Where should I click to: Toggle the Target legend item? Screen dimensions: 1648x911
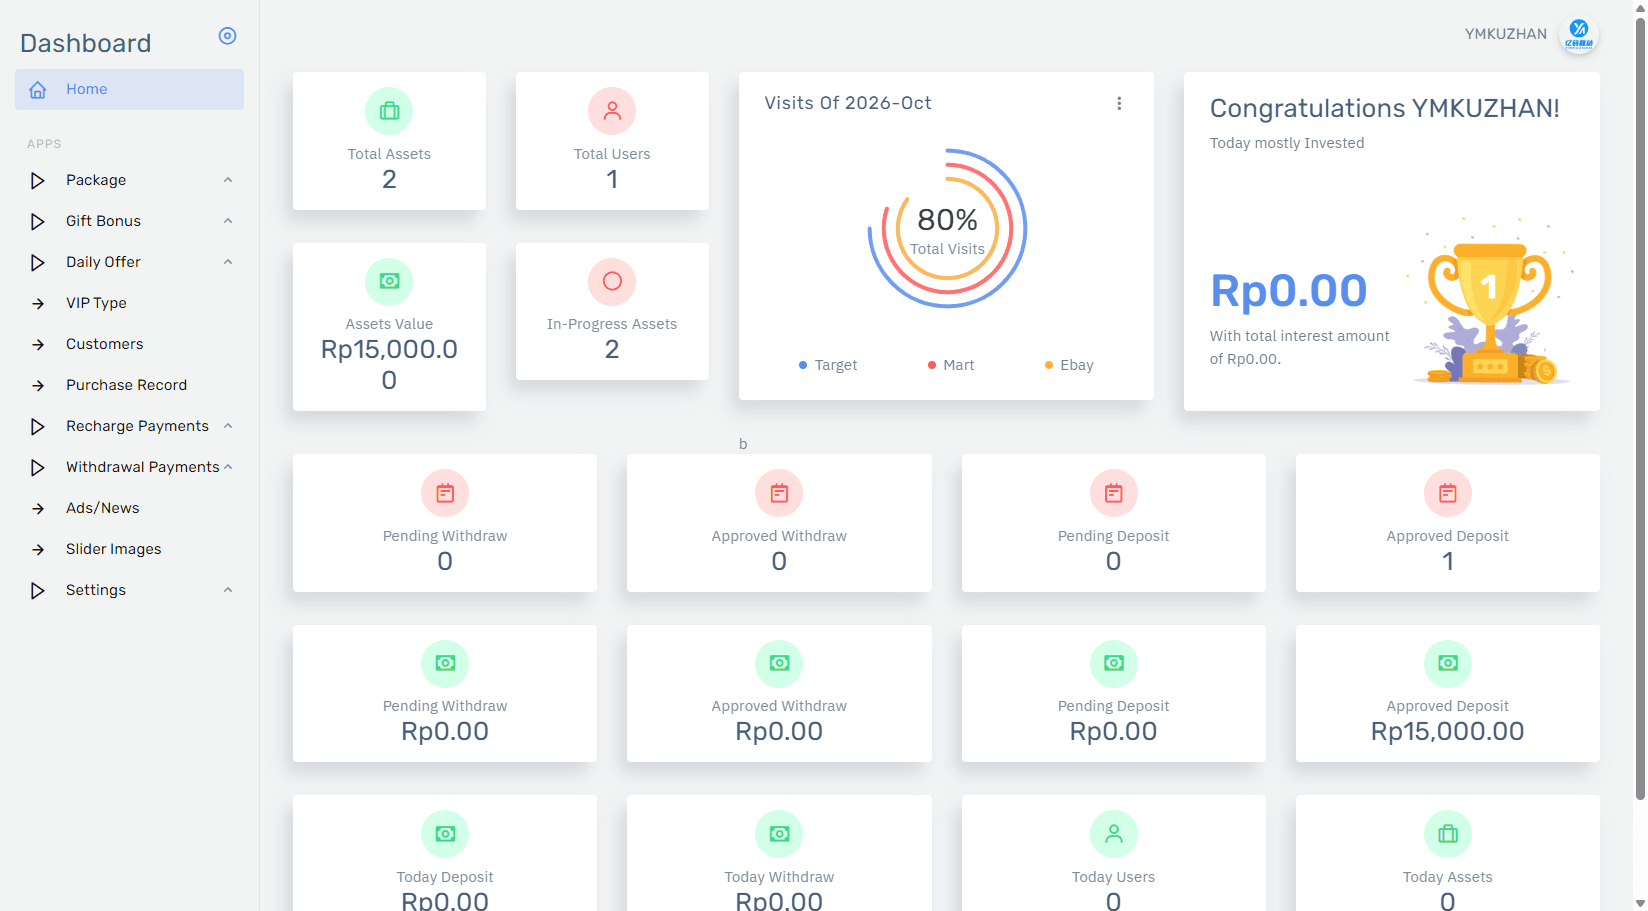point(828,365)
